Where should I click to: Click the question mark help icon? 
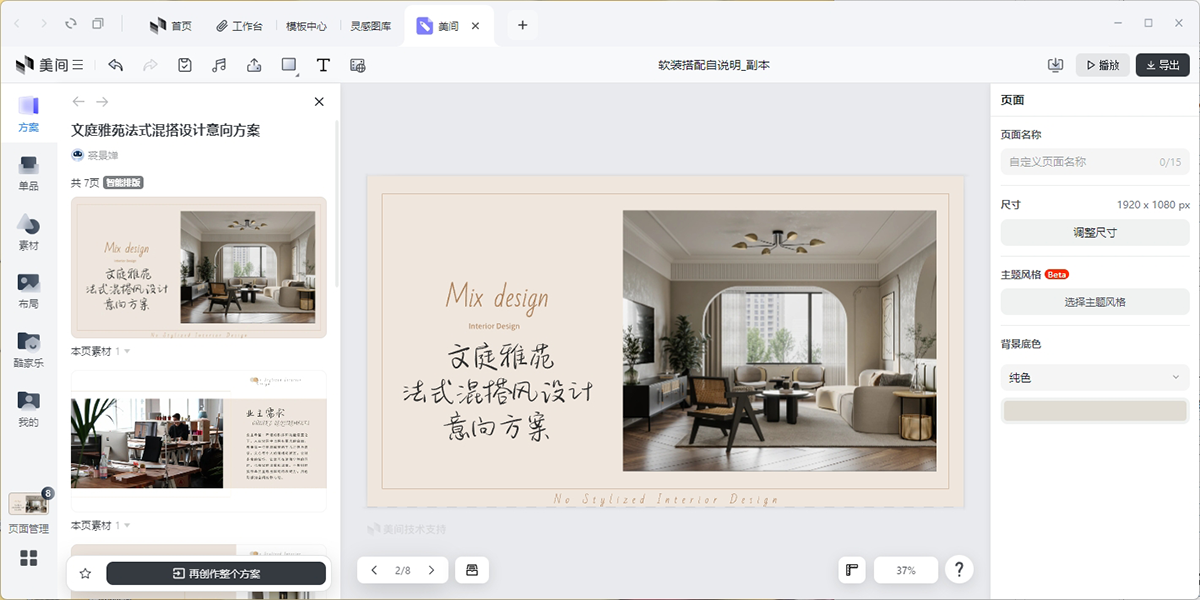click(959, 570)
